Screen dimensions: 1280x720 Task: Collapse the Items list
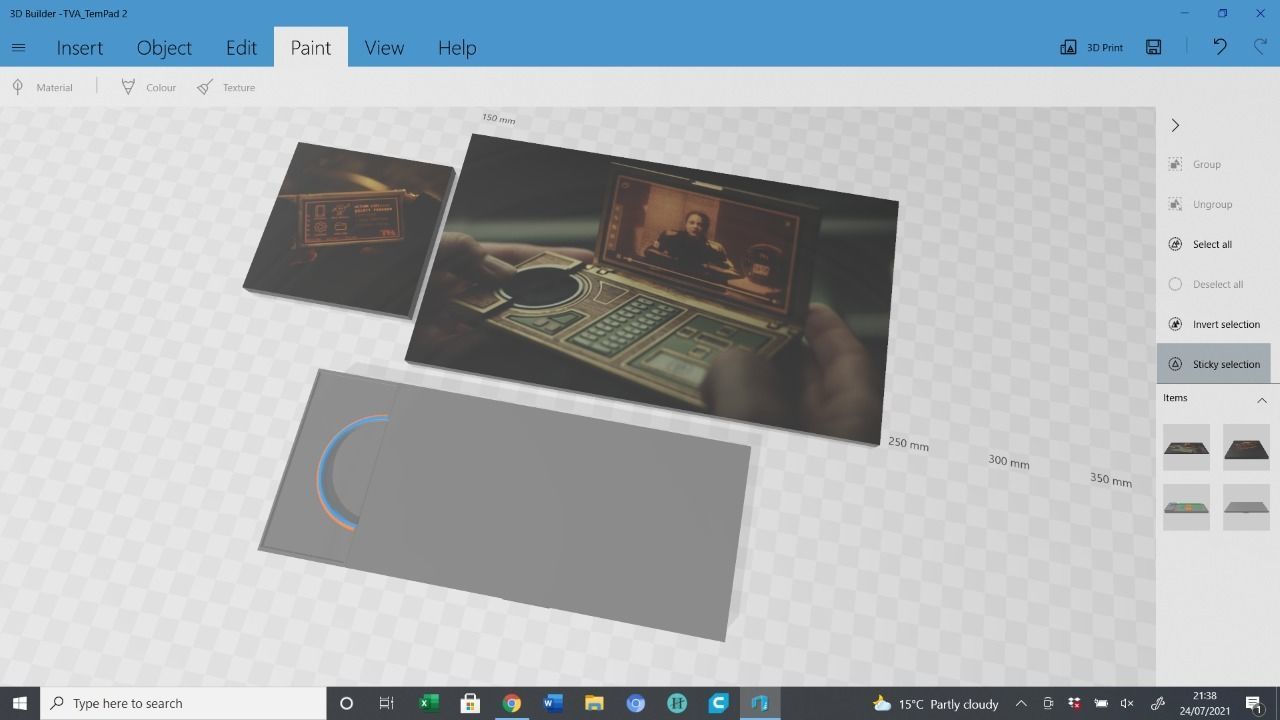point(1262,400)
